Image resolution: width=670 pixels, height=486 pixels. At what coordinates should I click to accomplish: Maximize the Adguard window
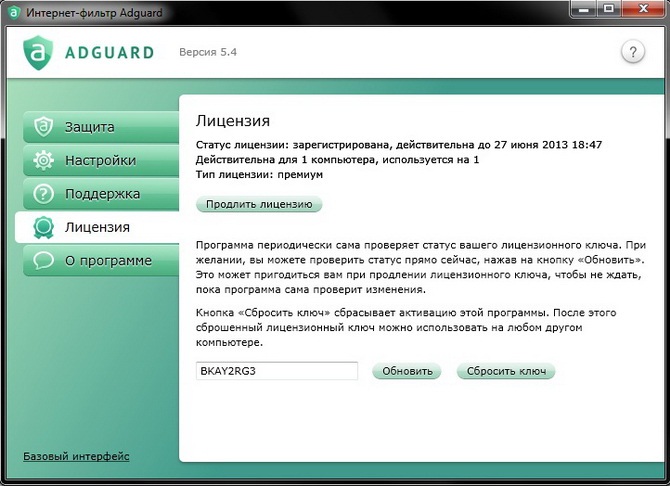tap(608, 9)
